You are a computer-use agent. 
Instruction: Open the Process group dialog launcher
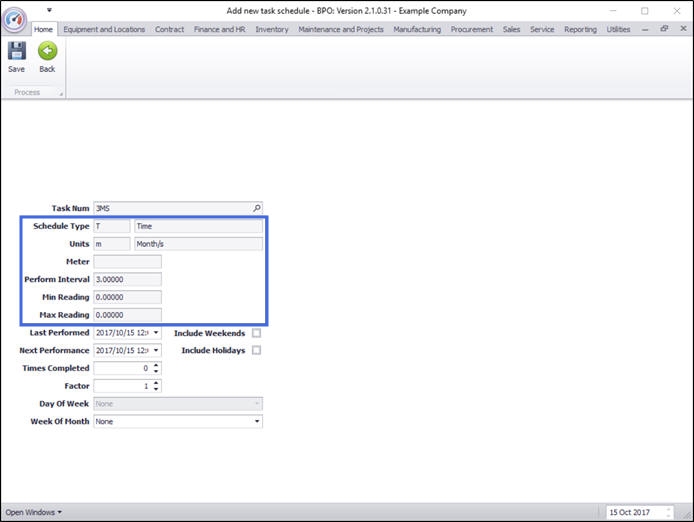pos(61,93)
